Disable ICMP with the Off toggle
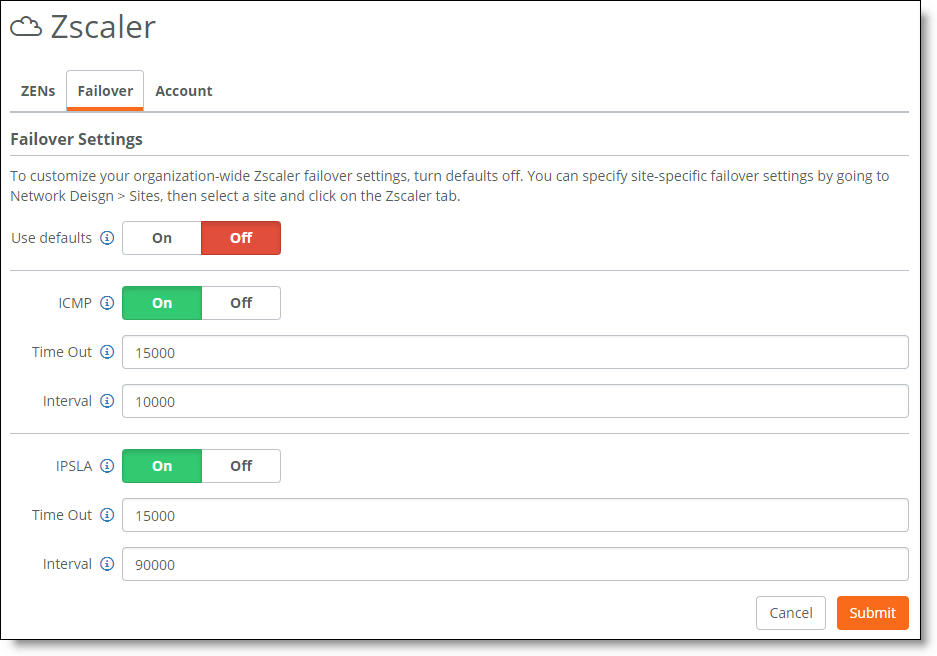 point(241,303)
